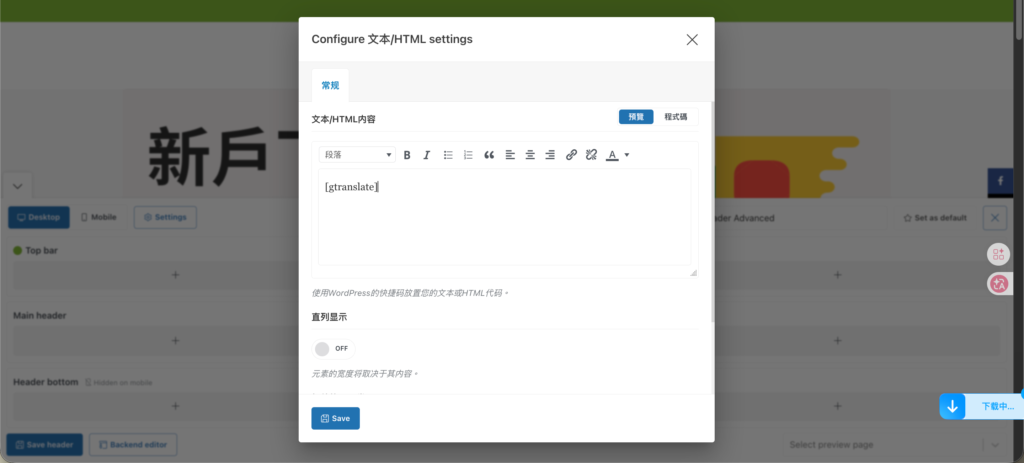1024x463 pixels.
Task: Add element to Header bottom right column
Action: pos(837,406)
